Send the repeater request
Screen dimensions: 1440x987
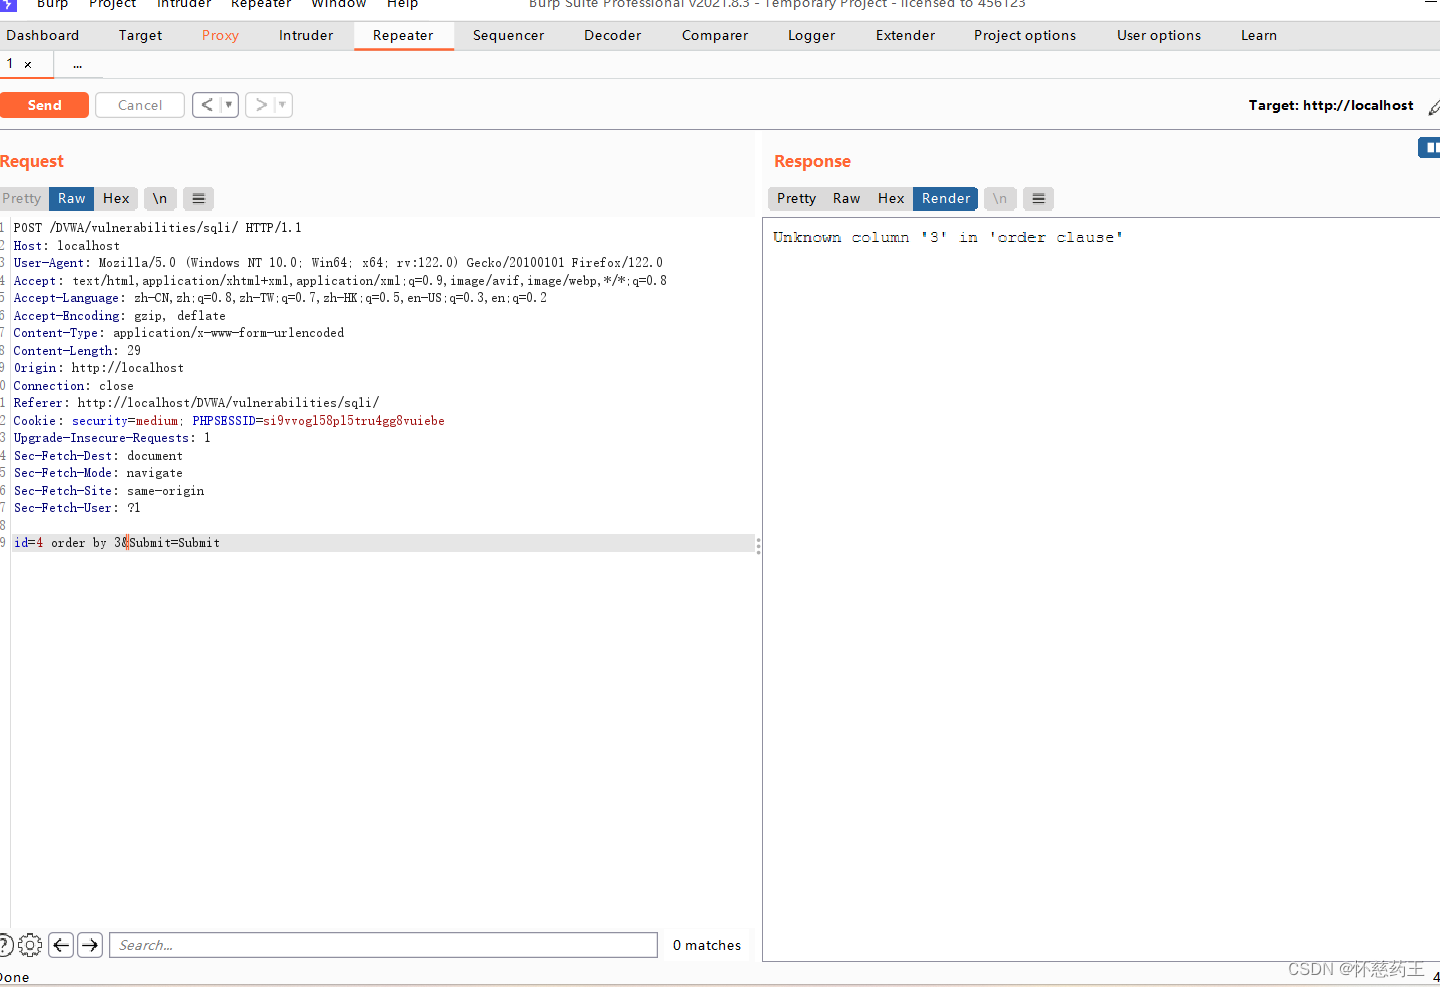coord(44,105)
